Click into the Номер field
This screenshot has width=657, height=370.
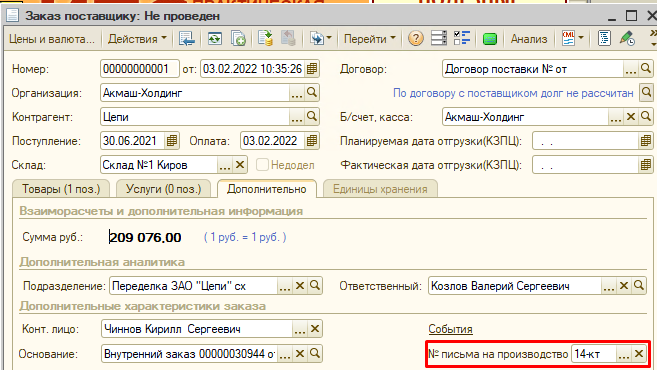pos(140,69)
